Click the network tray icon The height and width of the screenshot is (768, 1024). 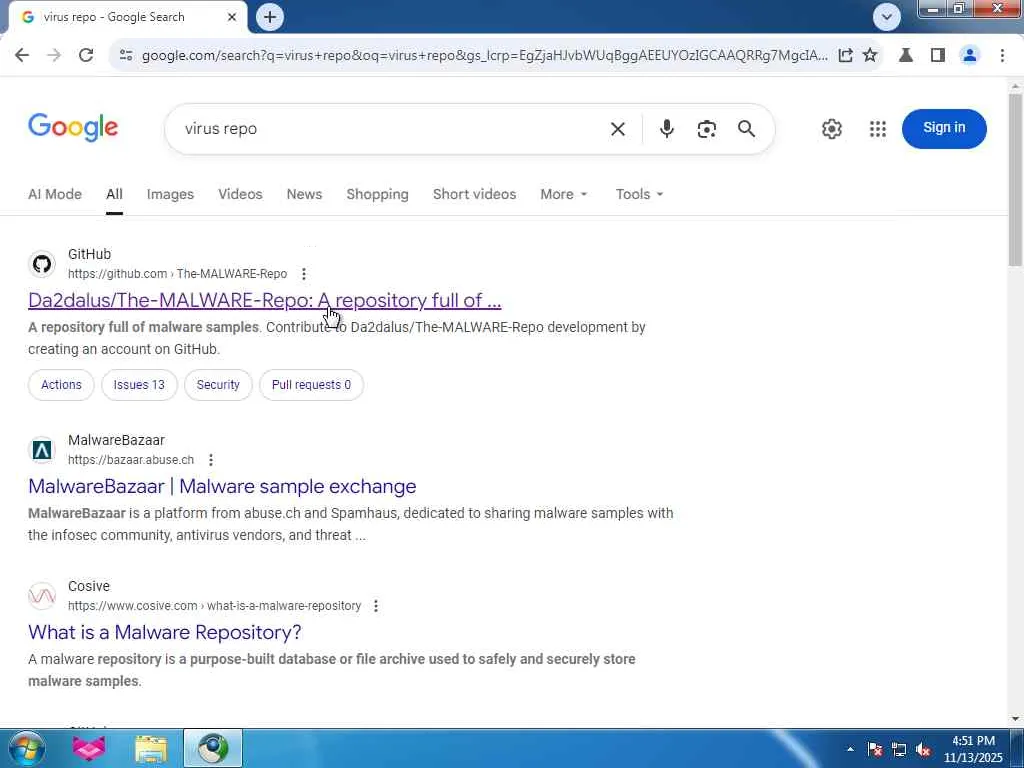[x=899, y=749]
